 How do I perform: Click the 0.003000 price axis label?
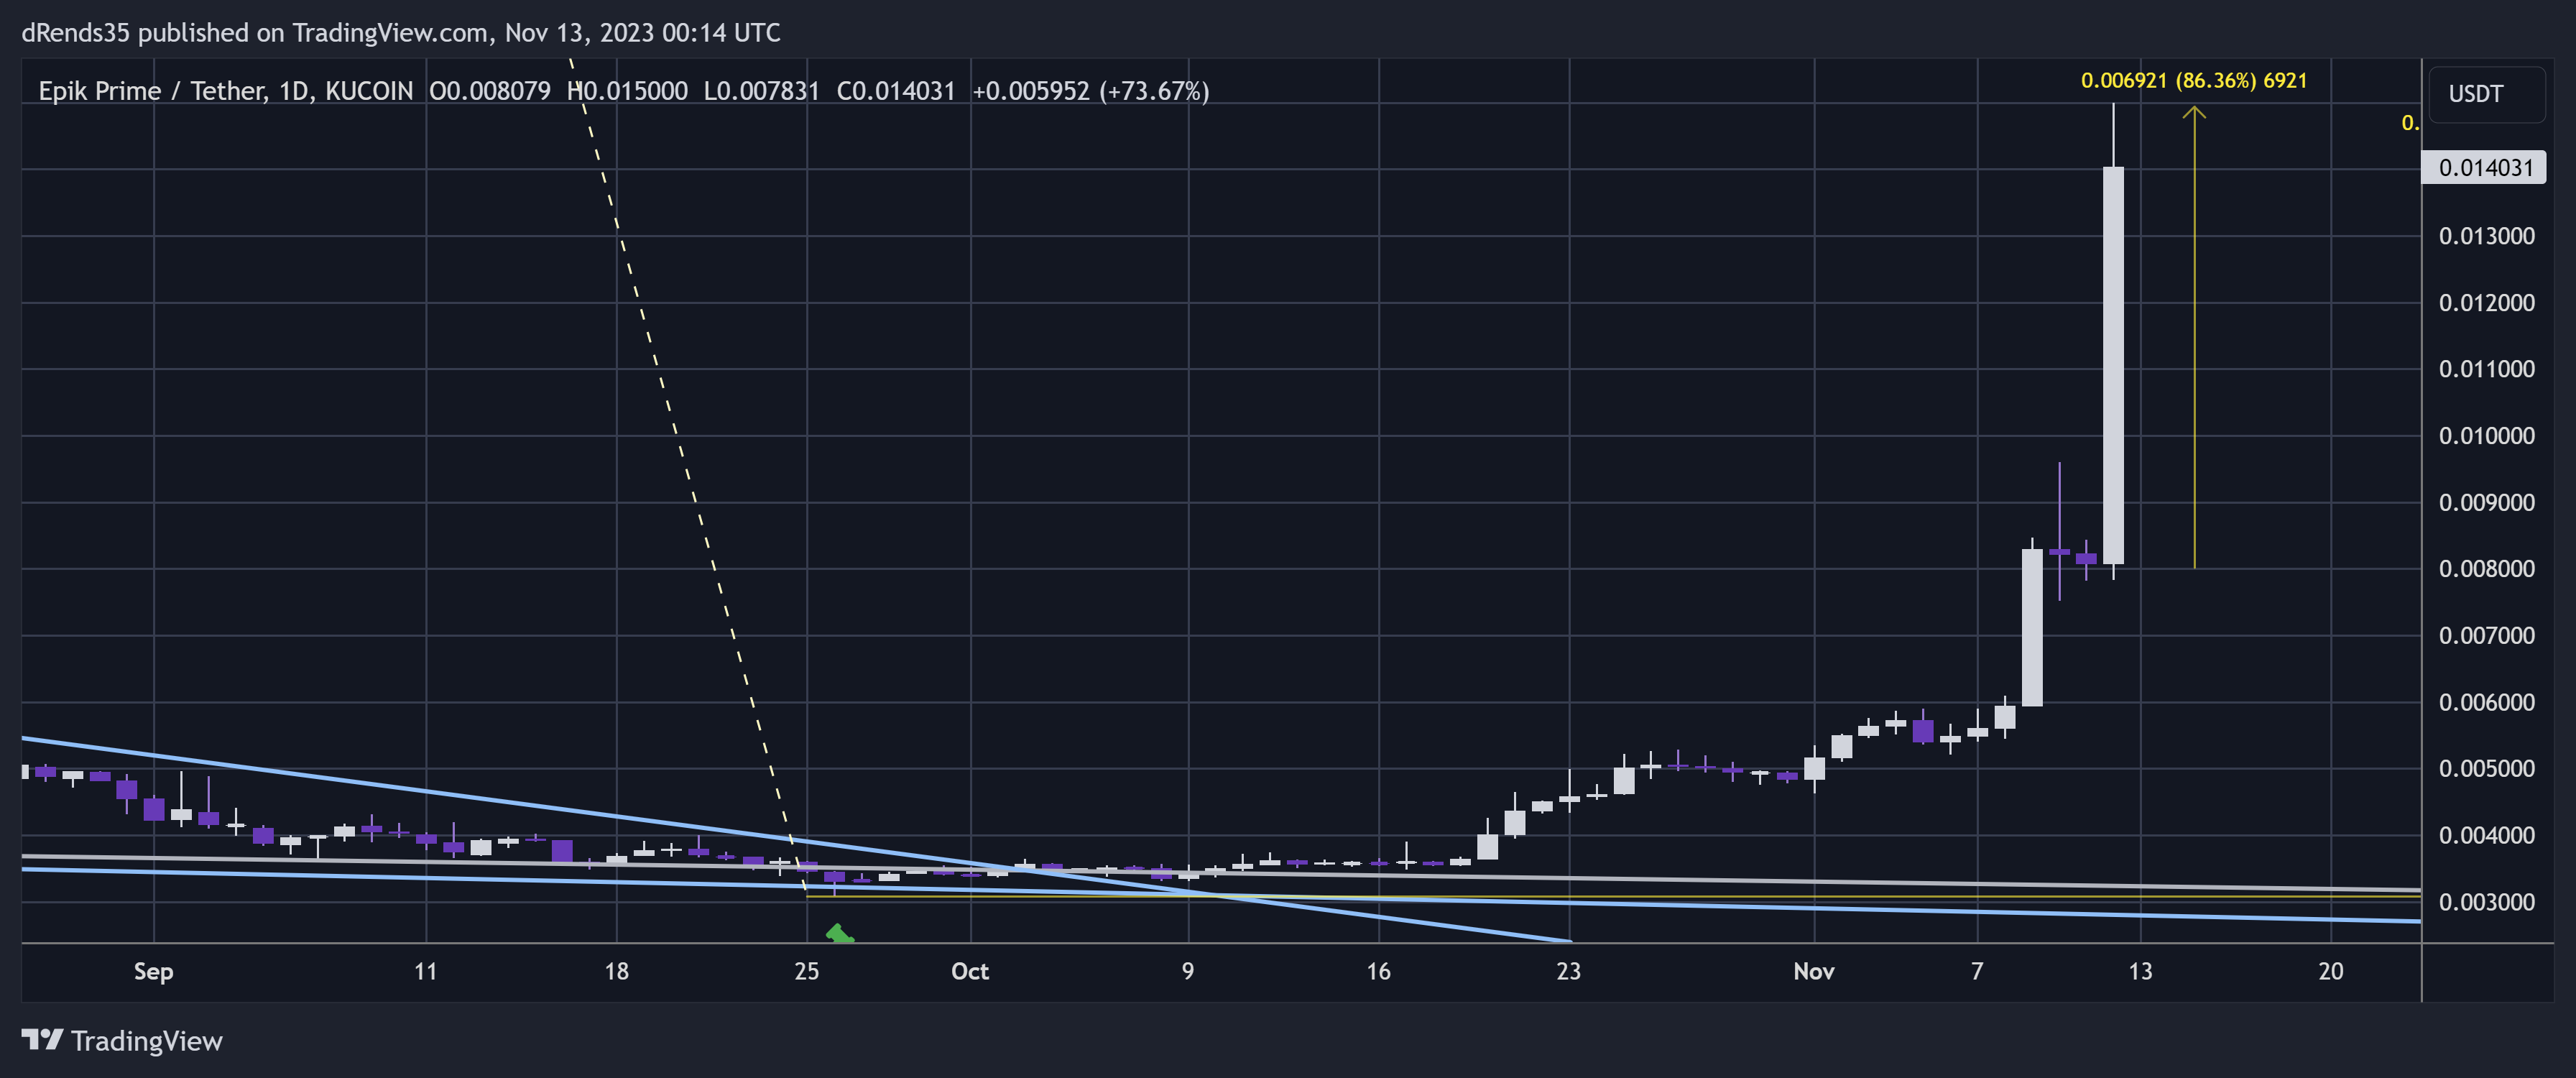click(x=2486, y=902)
